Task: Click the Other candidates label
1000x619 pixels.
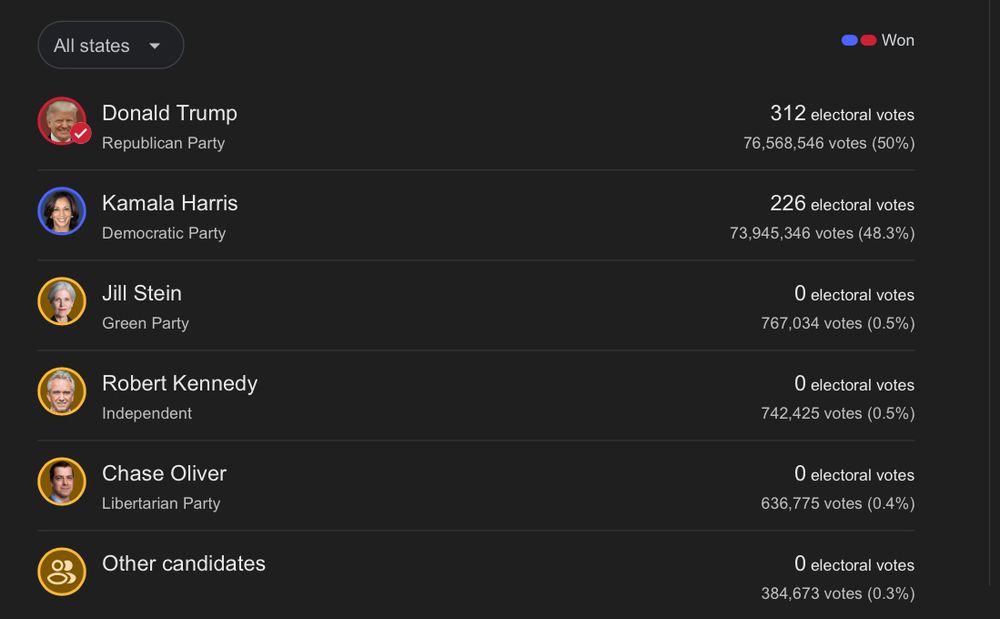Action: coord(184,564)
